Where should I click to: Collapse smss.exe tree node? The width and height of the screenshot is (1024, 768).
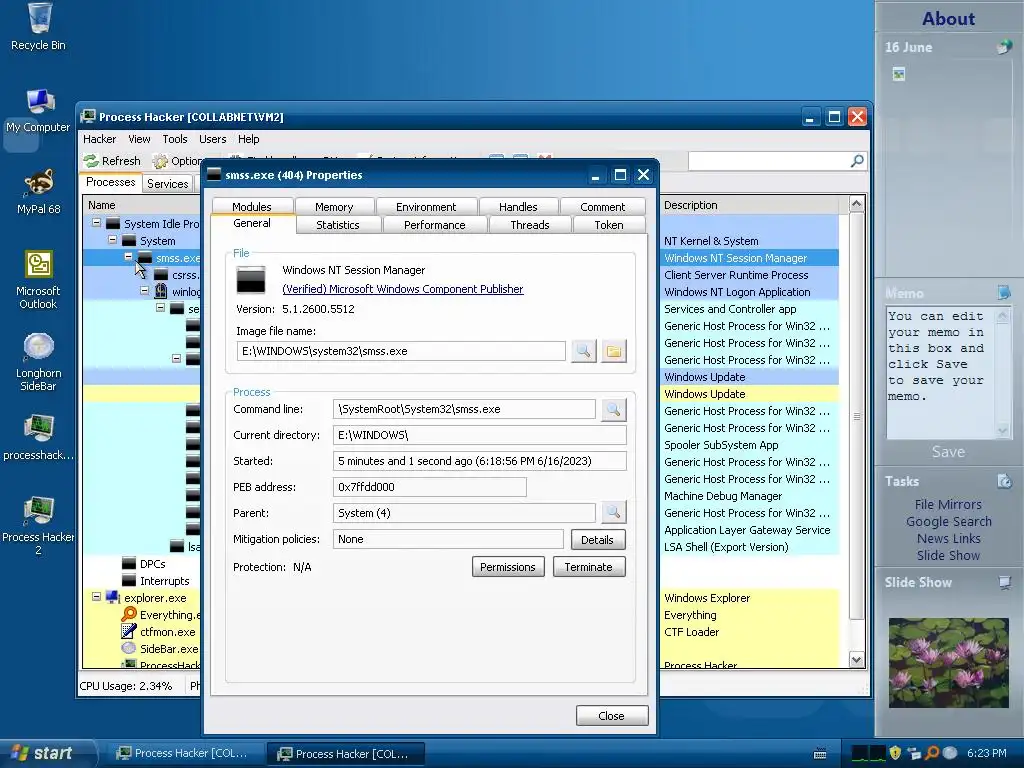click(x=129, y=257)
